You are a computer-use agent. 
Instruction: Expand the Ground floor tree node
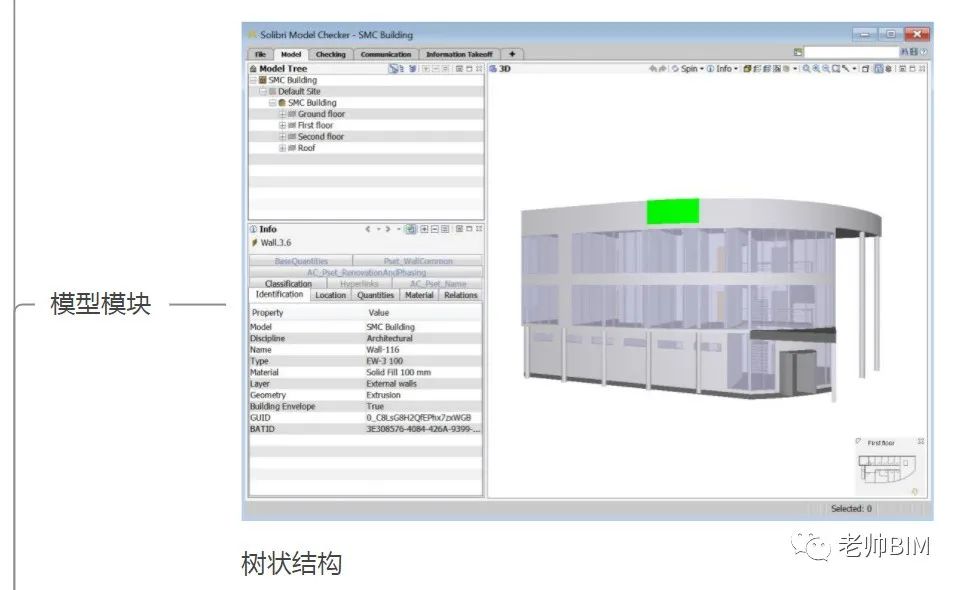pyautogui.click(x=283, y=114)
